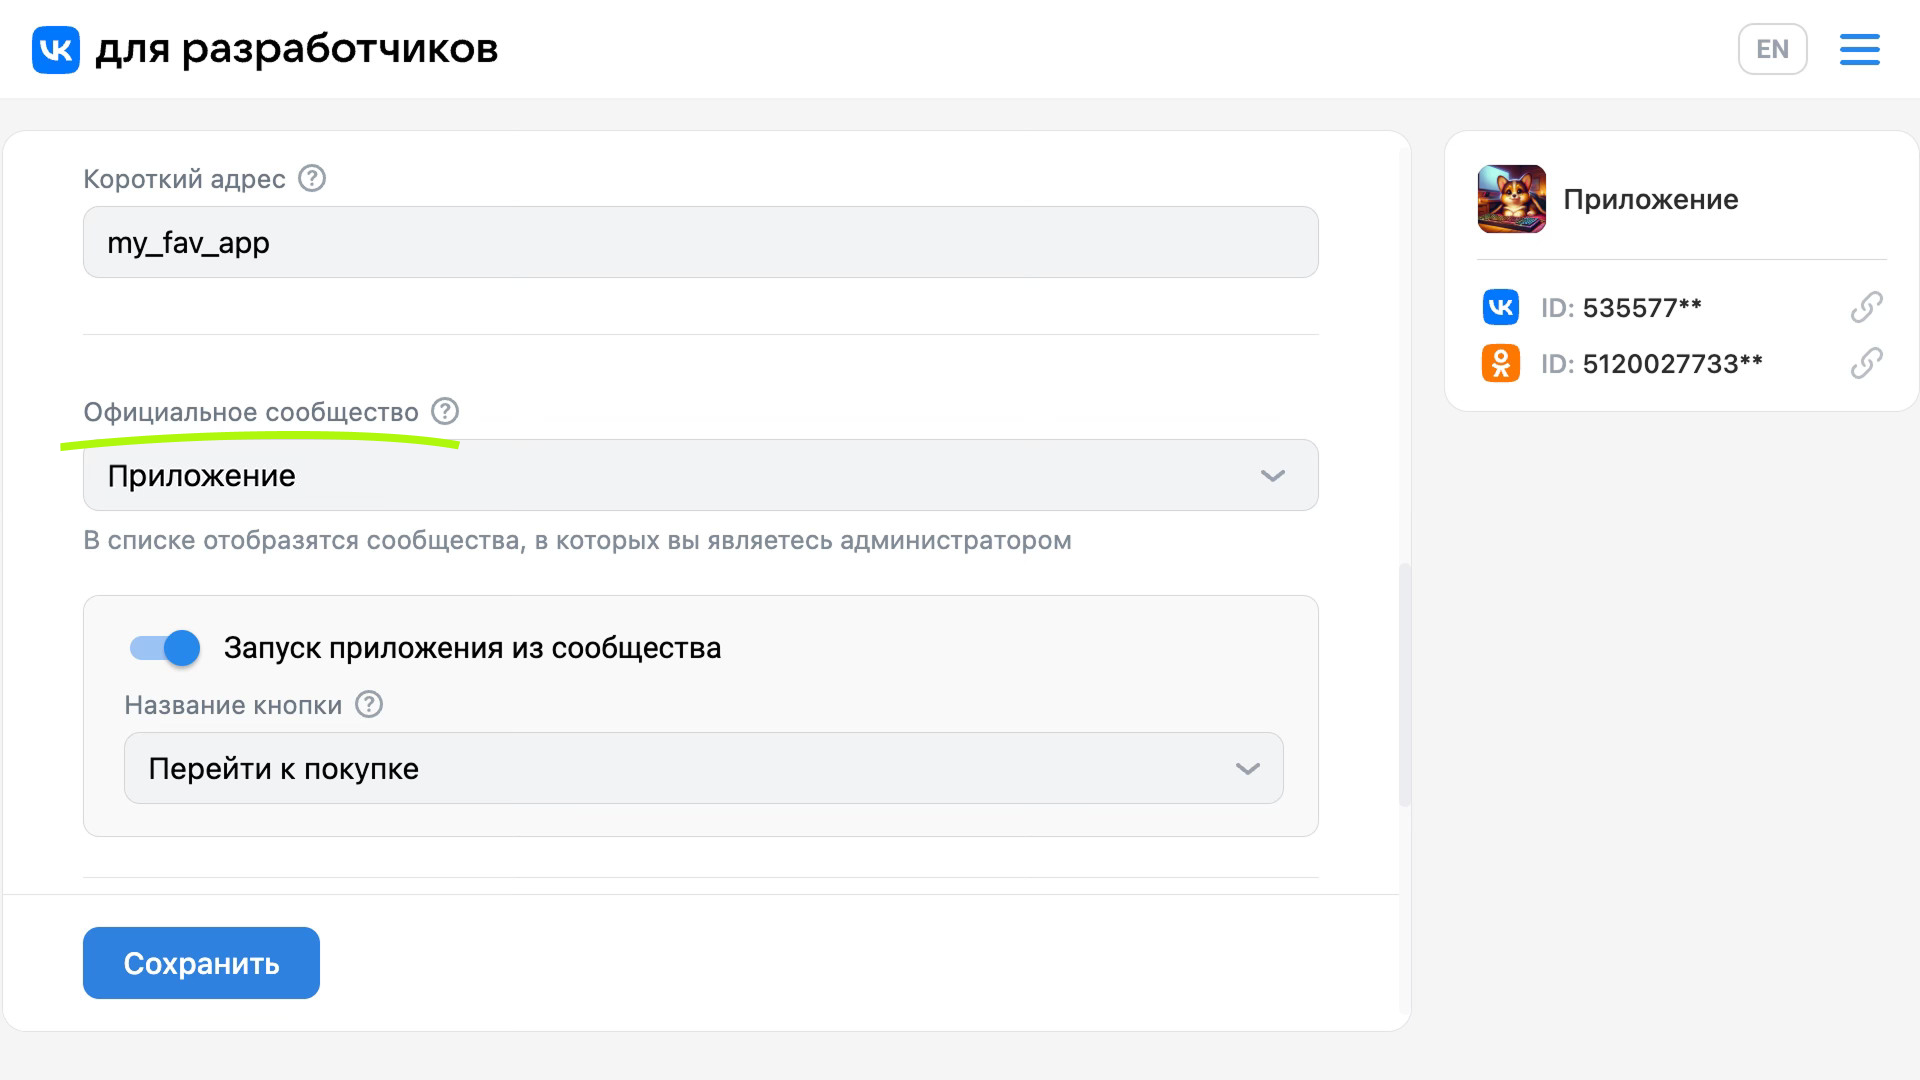Switch interface language via EN button
The width and height of the screenshot is (1920, 1080).
(1772, 48)
